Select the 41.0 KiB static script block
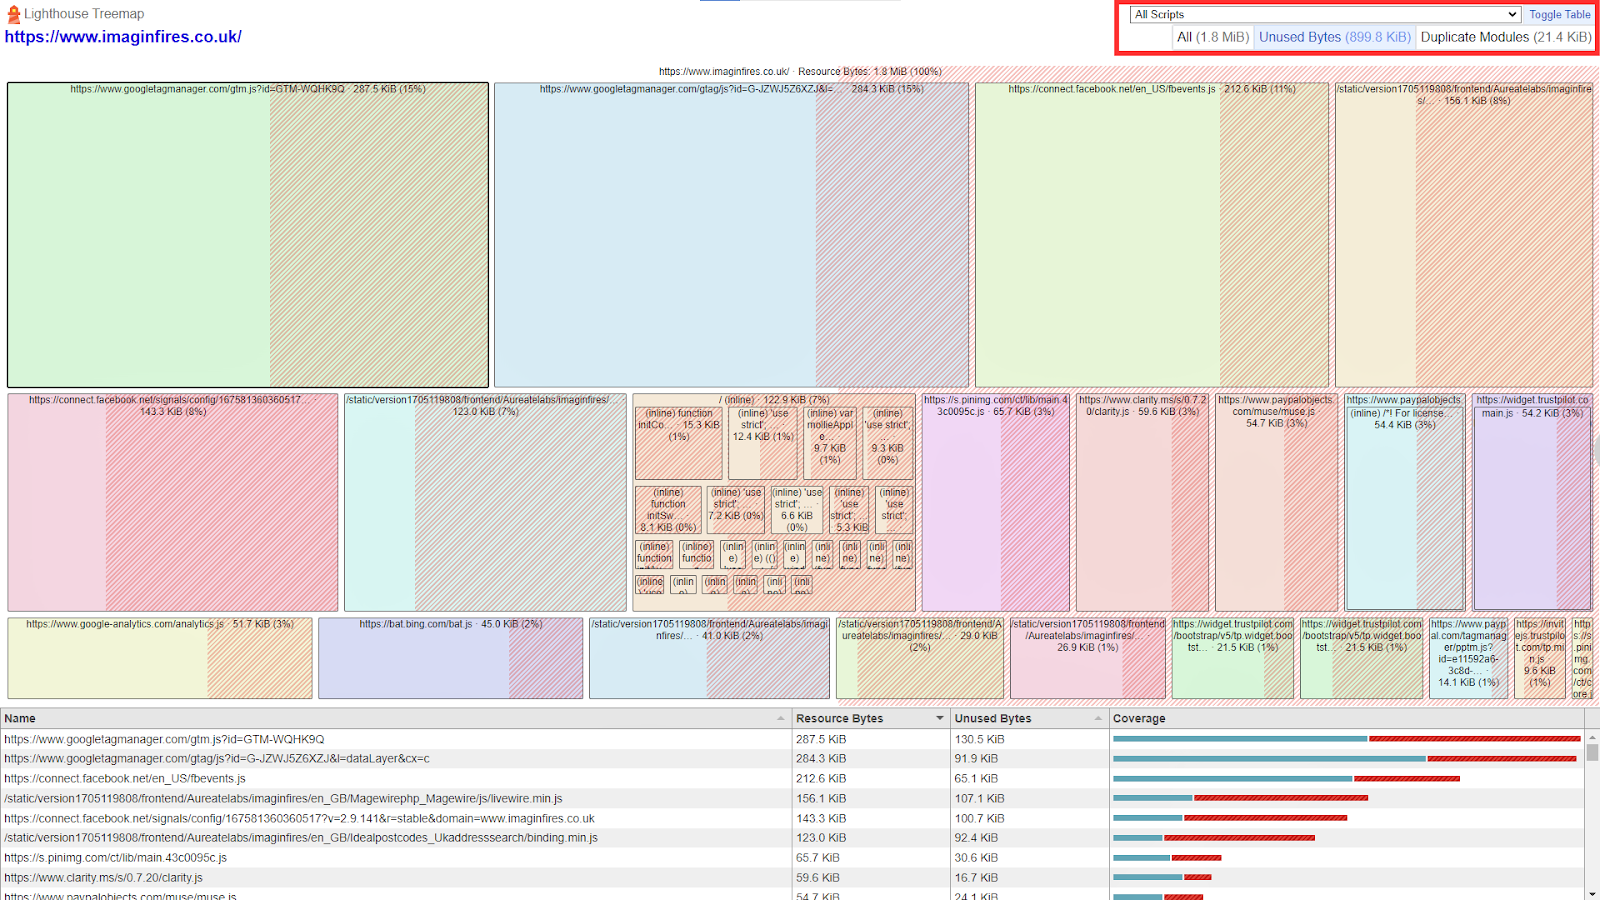This screenshot has height=900, width=1600. (x=709, y=658)
